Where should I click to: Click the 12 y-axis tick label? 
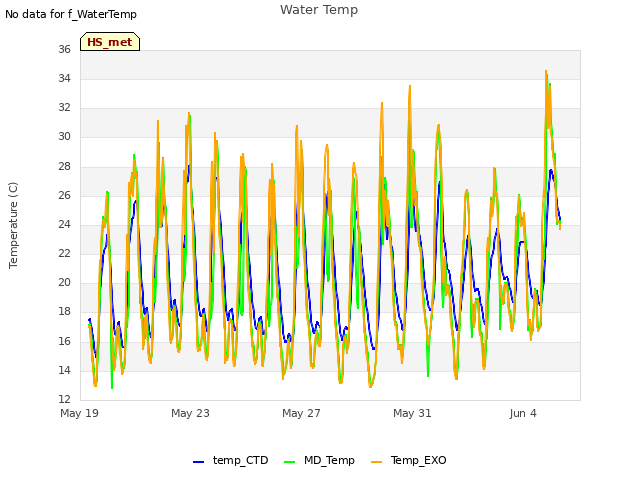coord(64,399)
